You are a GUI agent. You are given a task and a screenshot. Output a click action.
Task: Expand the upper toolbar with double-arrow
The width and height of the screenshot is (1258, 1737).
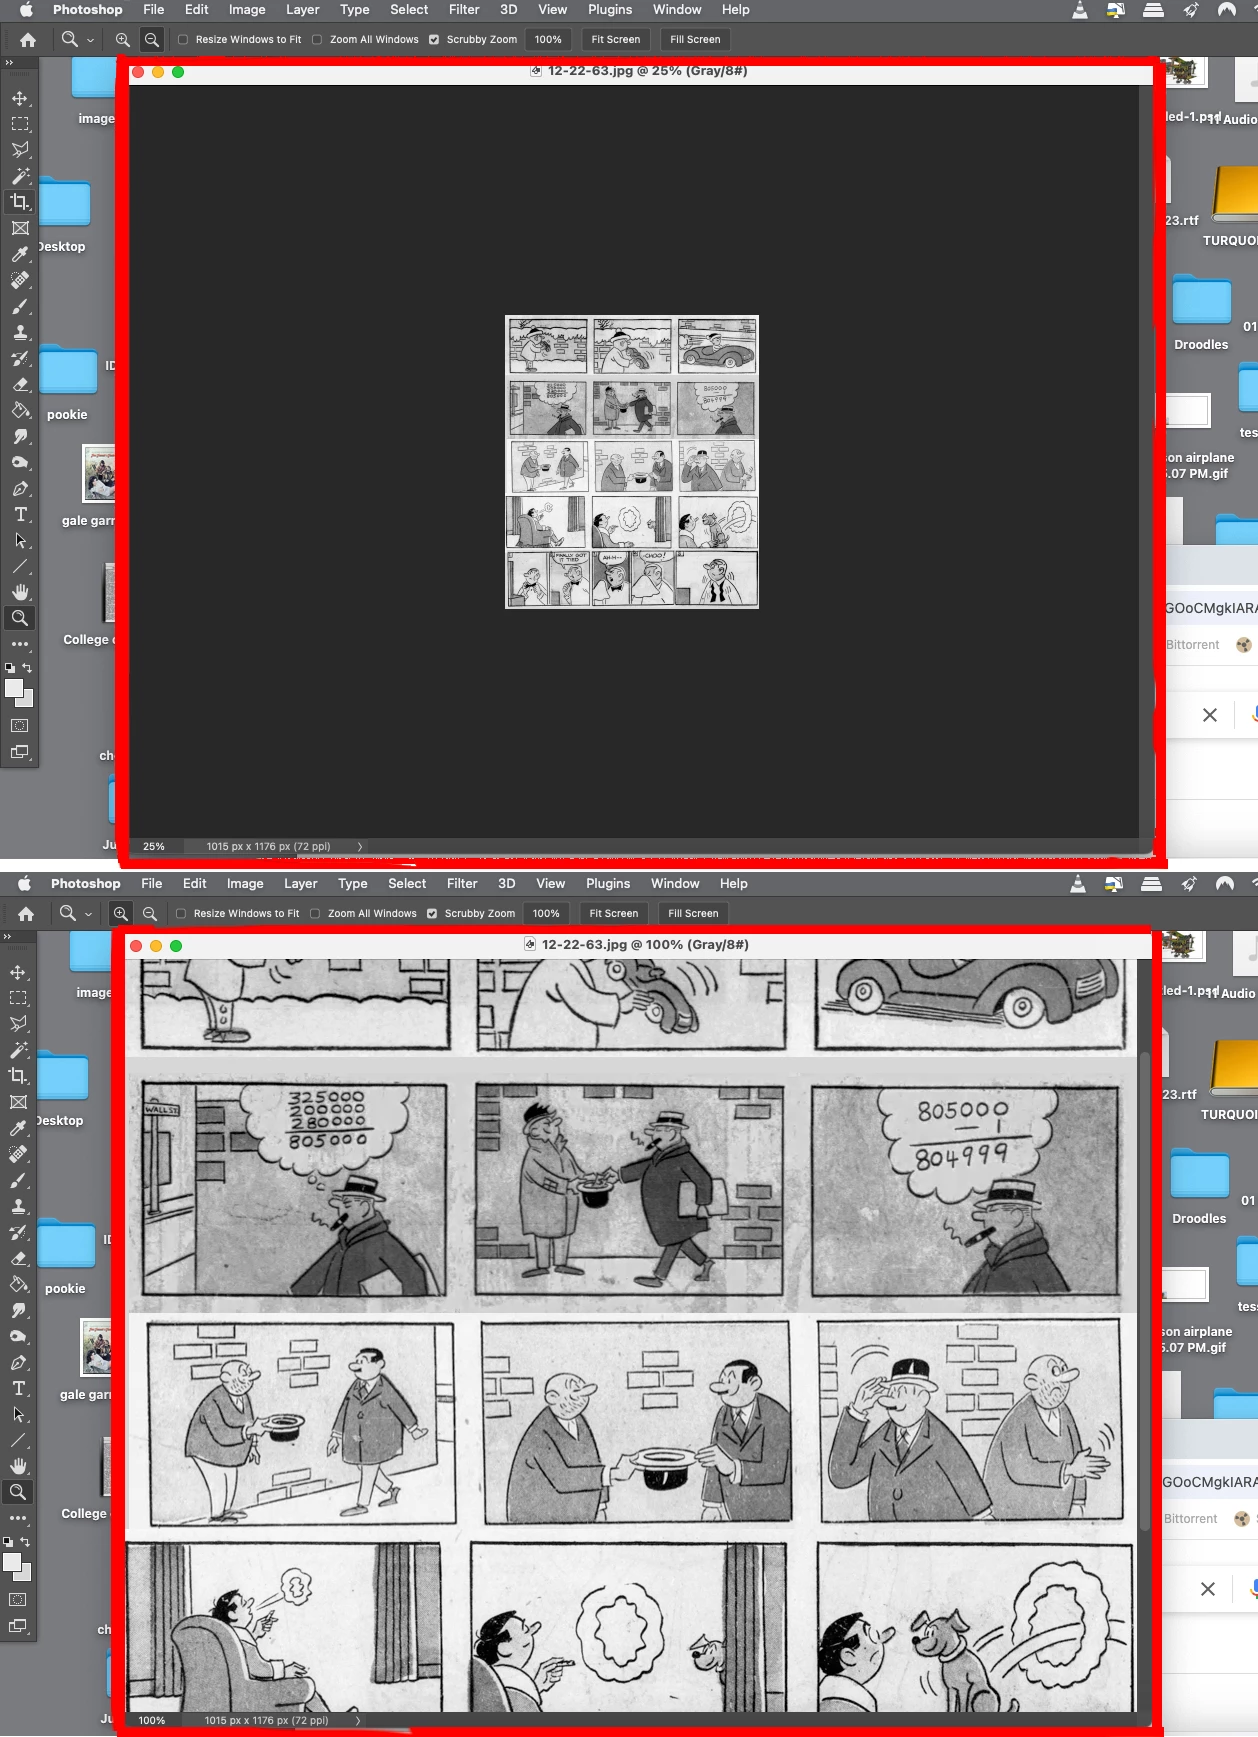click(9, 63)
